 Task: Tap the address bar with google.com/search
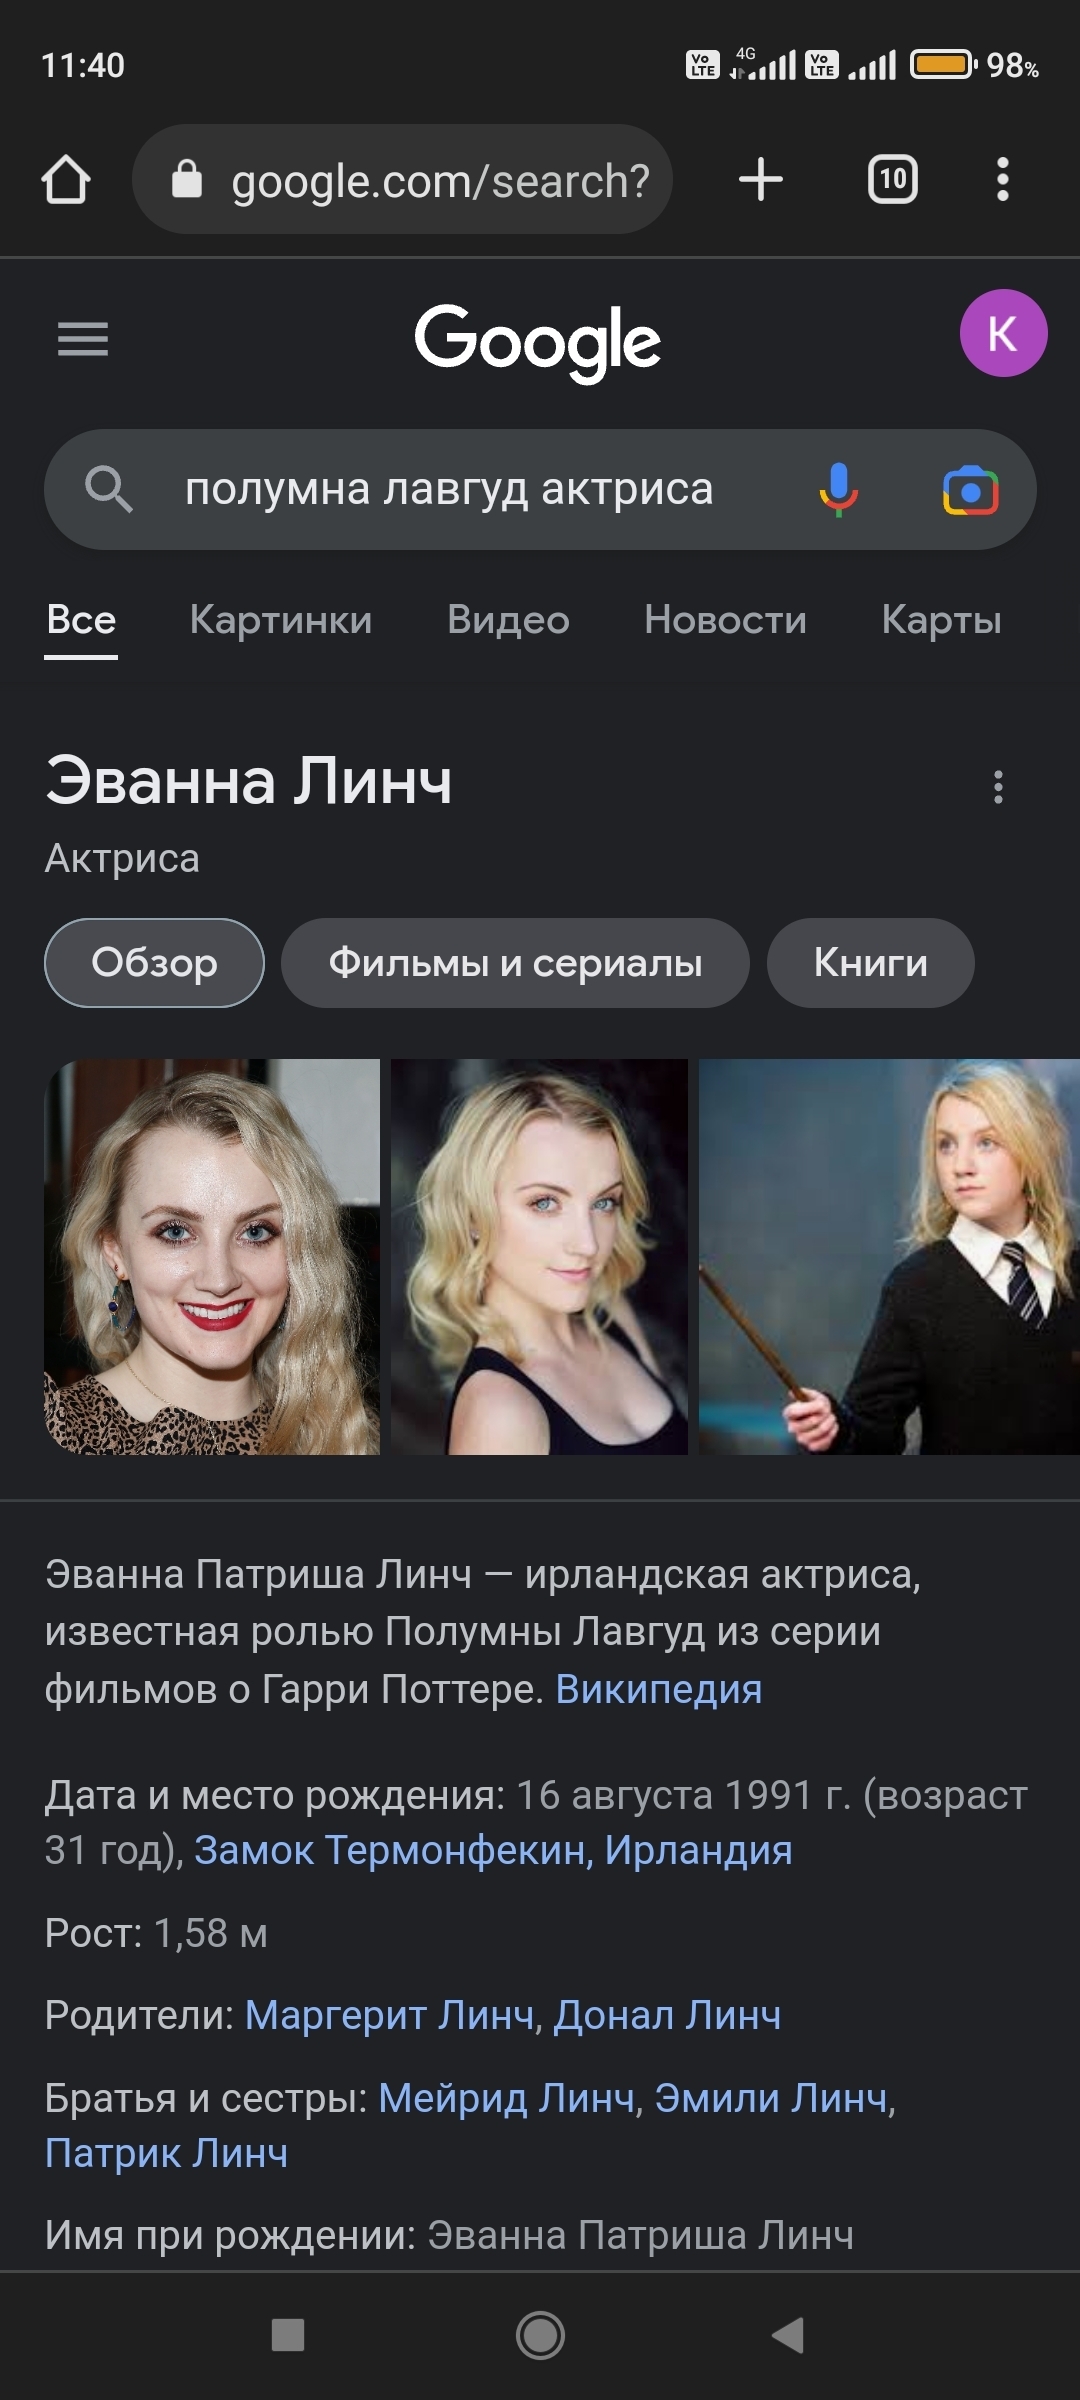[x=402, y=180]
